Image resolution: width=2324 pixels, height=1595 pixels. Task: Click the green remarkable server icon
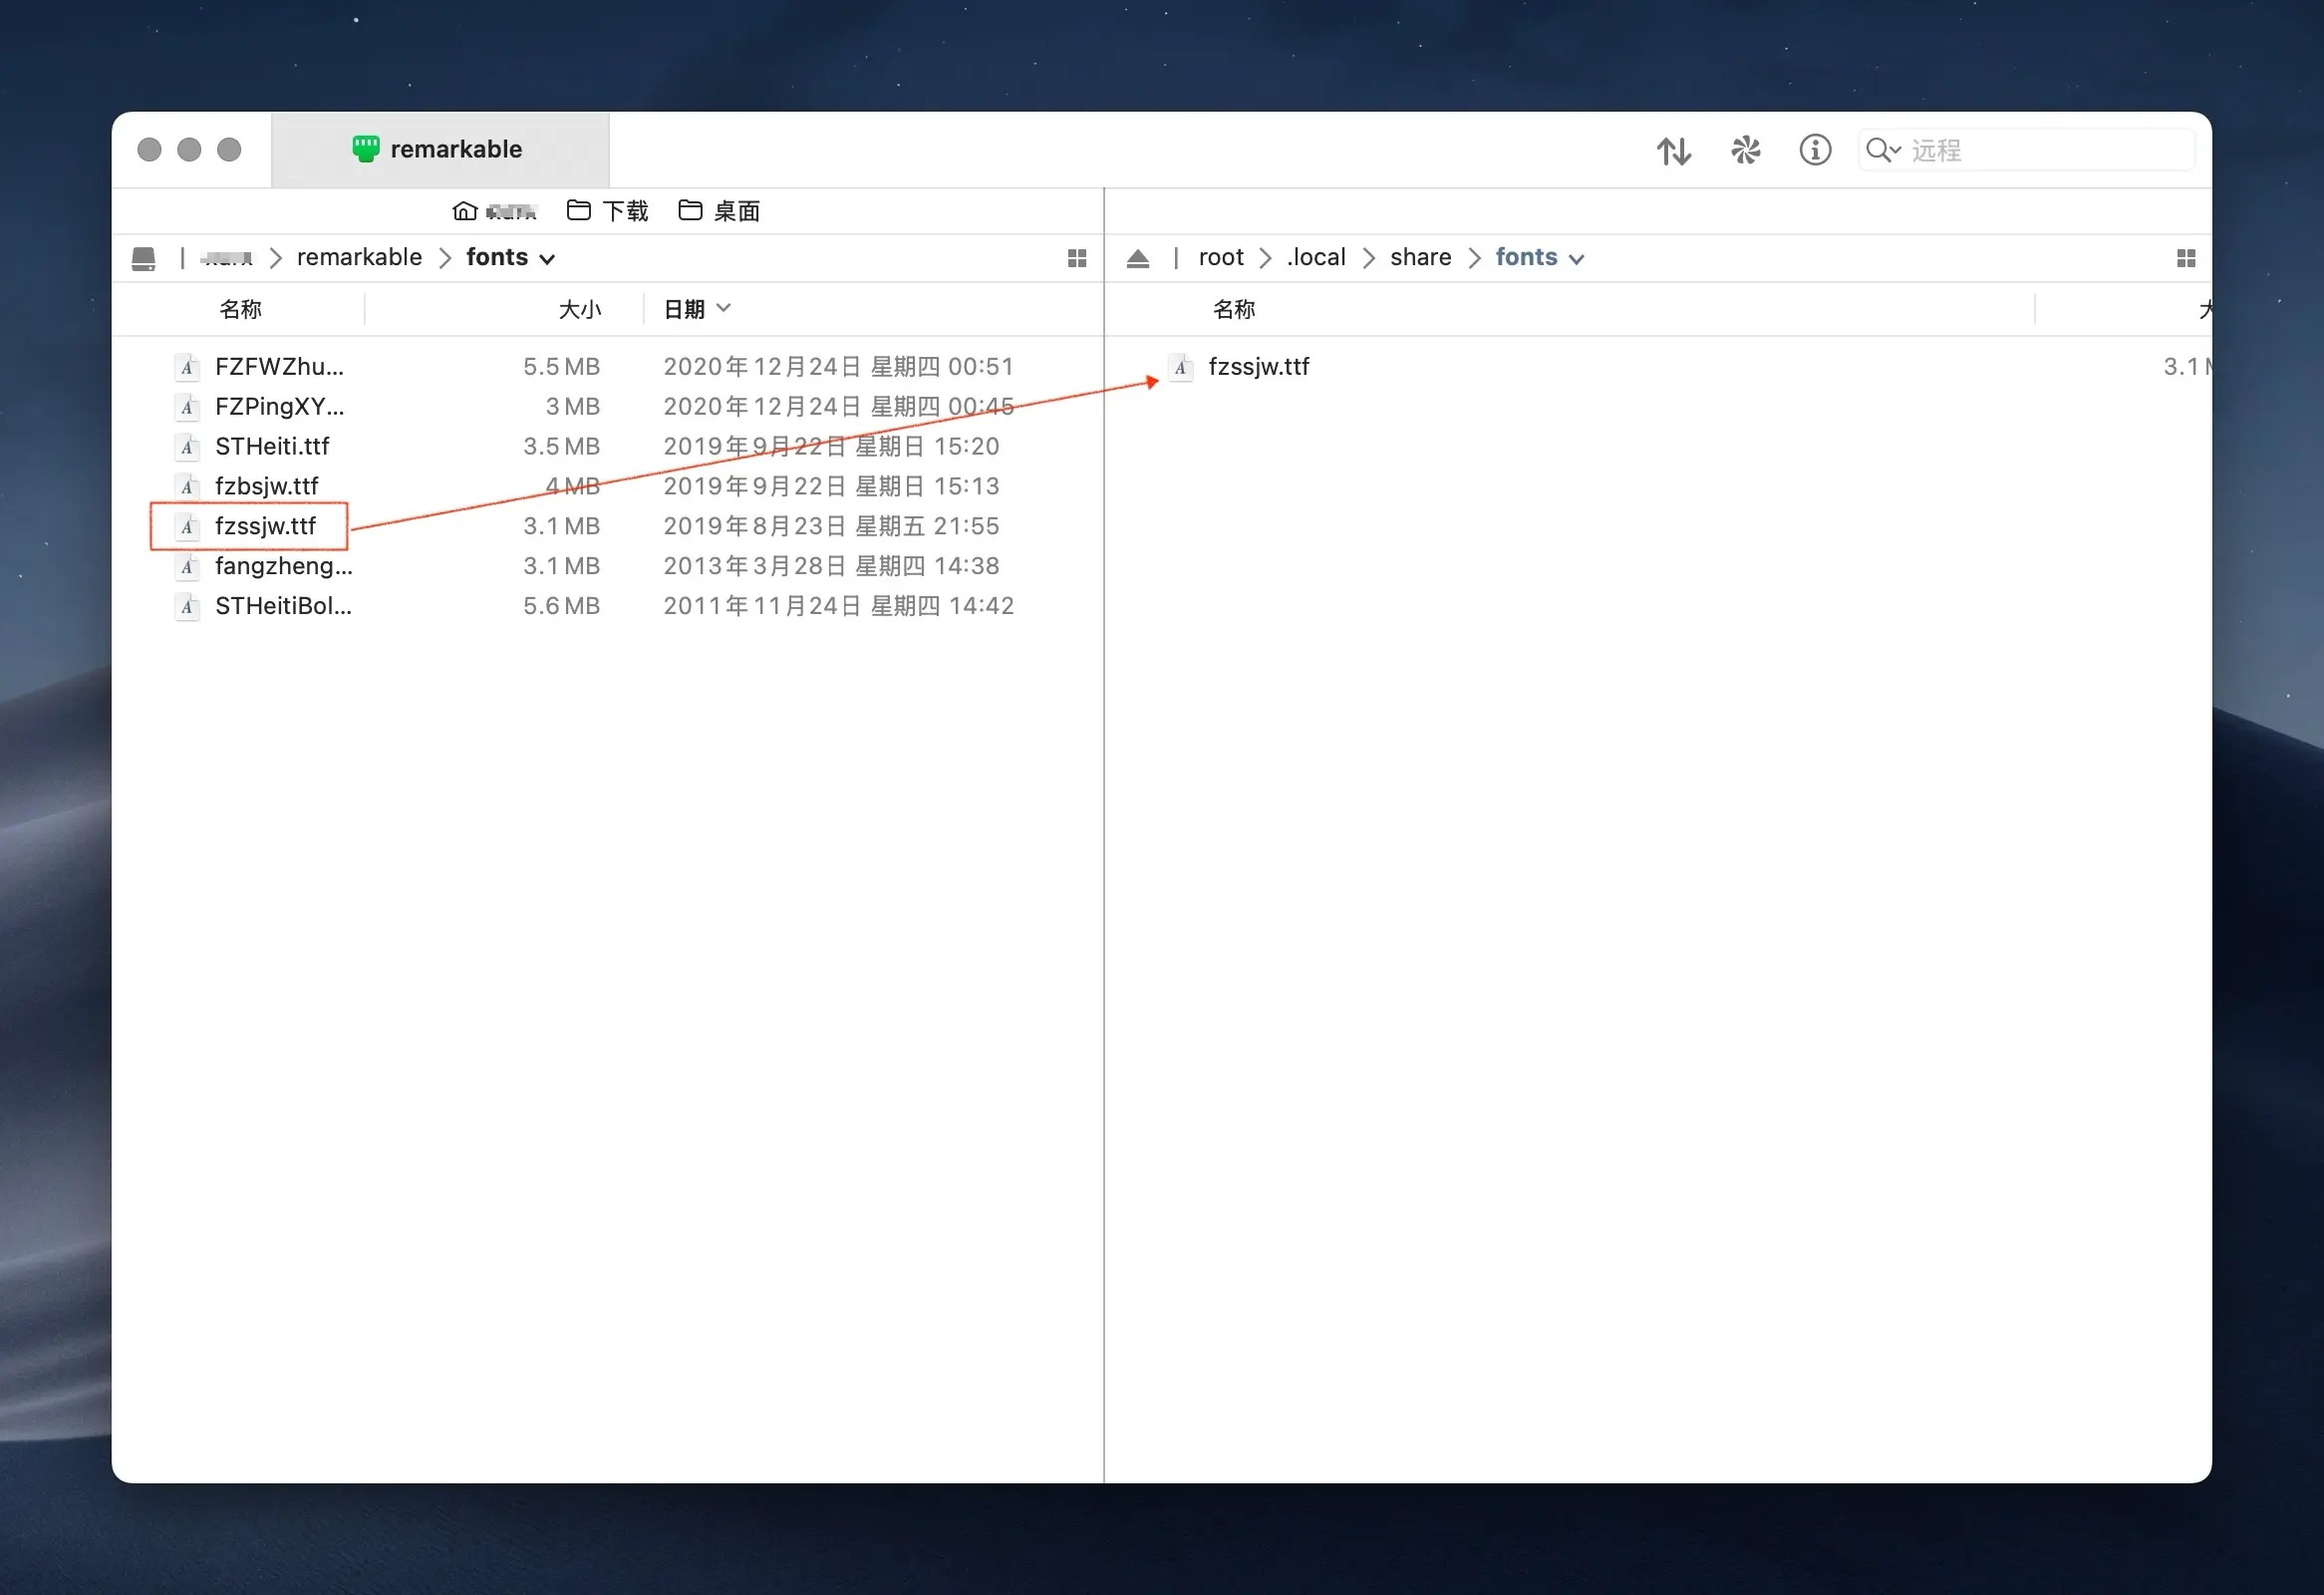coord(366,149)
